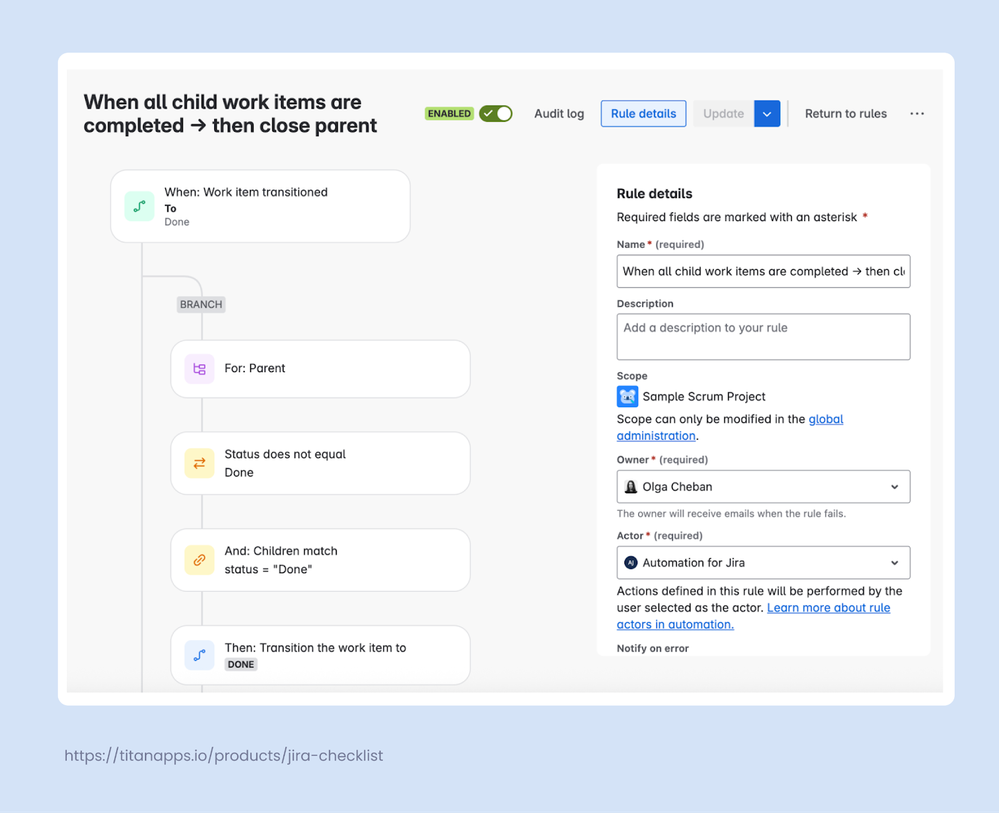The height and width of the screenshot is (813, 999).
Task: Open the Owner dropdown chevron
Action: tap(895, 487)
